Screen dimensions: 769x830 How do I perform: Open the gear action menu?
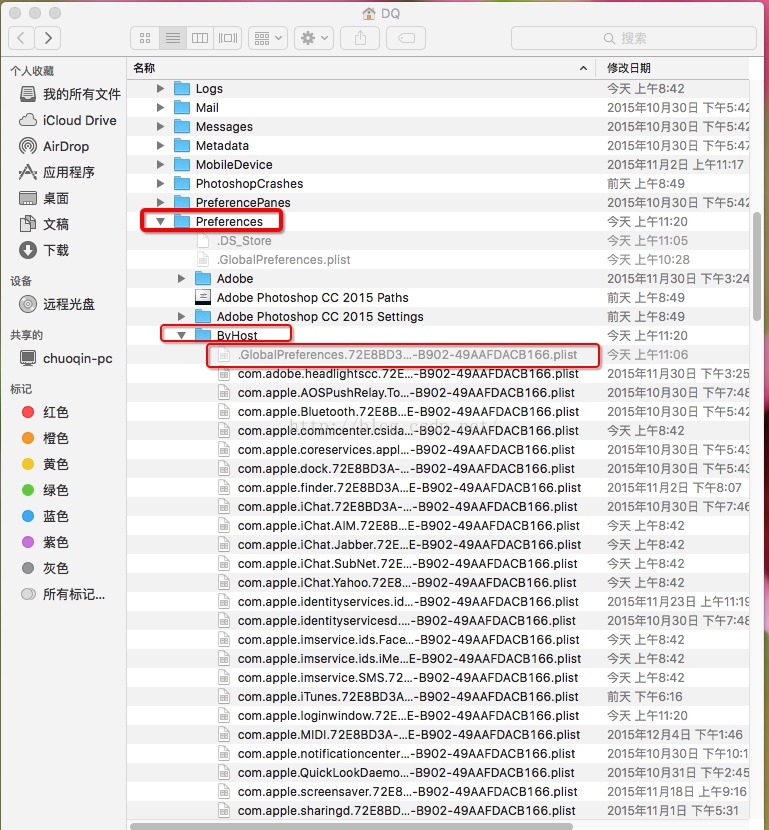pyautogui.click(x=314, y=38)
